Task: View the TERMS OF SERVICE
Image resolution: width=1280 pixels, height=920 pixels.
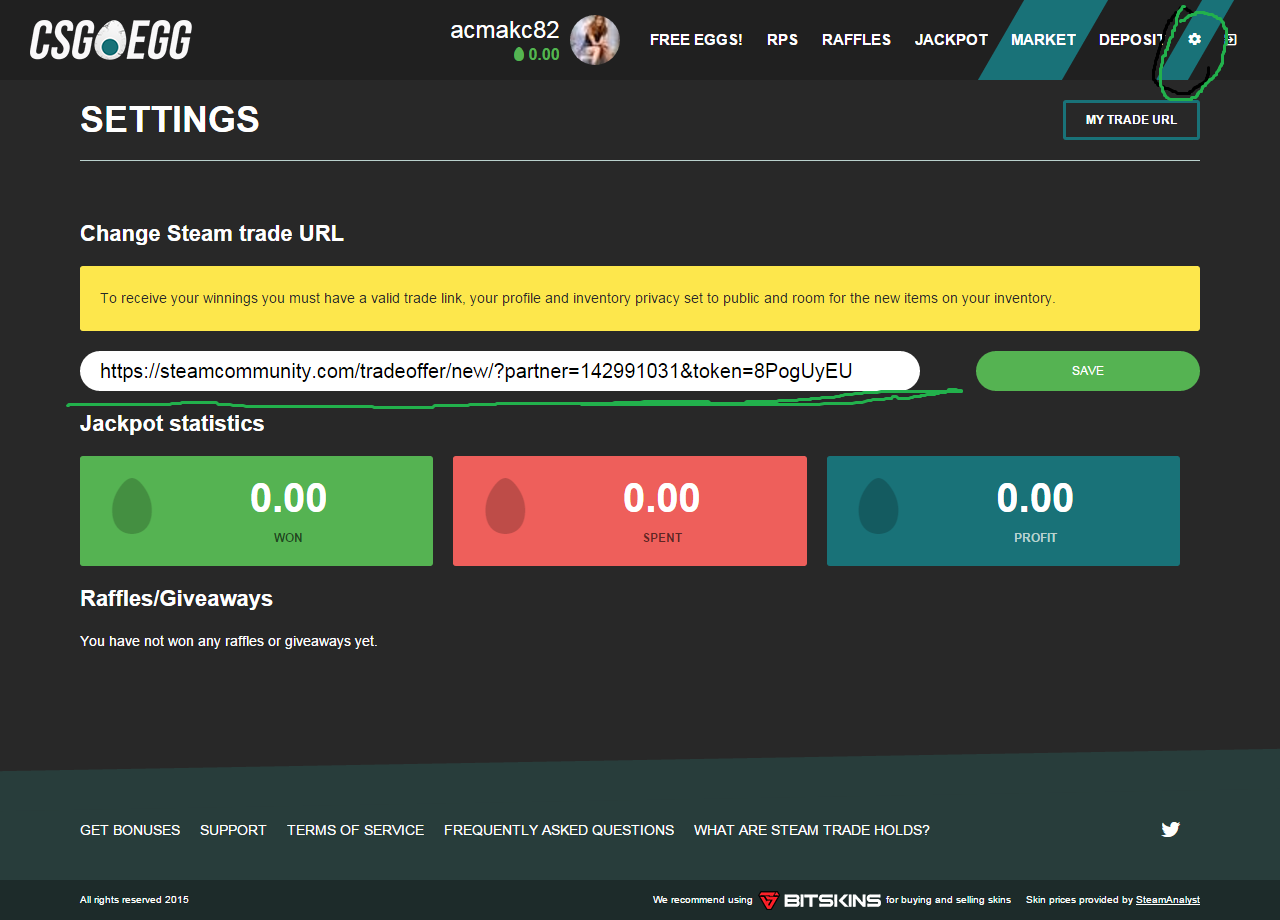Action: click(355, 830)
